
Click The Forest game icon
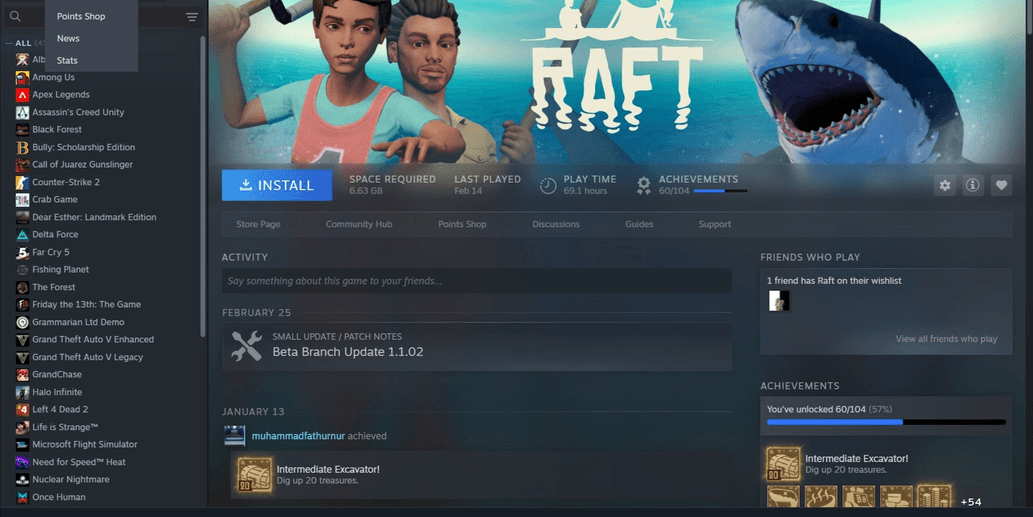click(x=22, y=287)
